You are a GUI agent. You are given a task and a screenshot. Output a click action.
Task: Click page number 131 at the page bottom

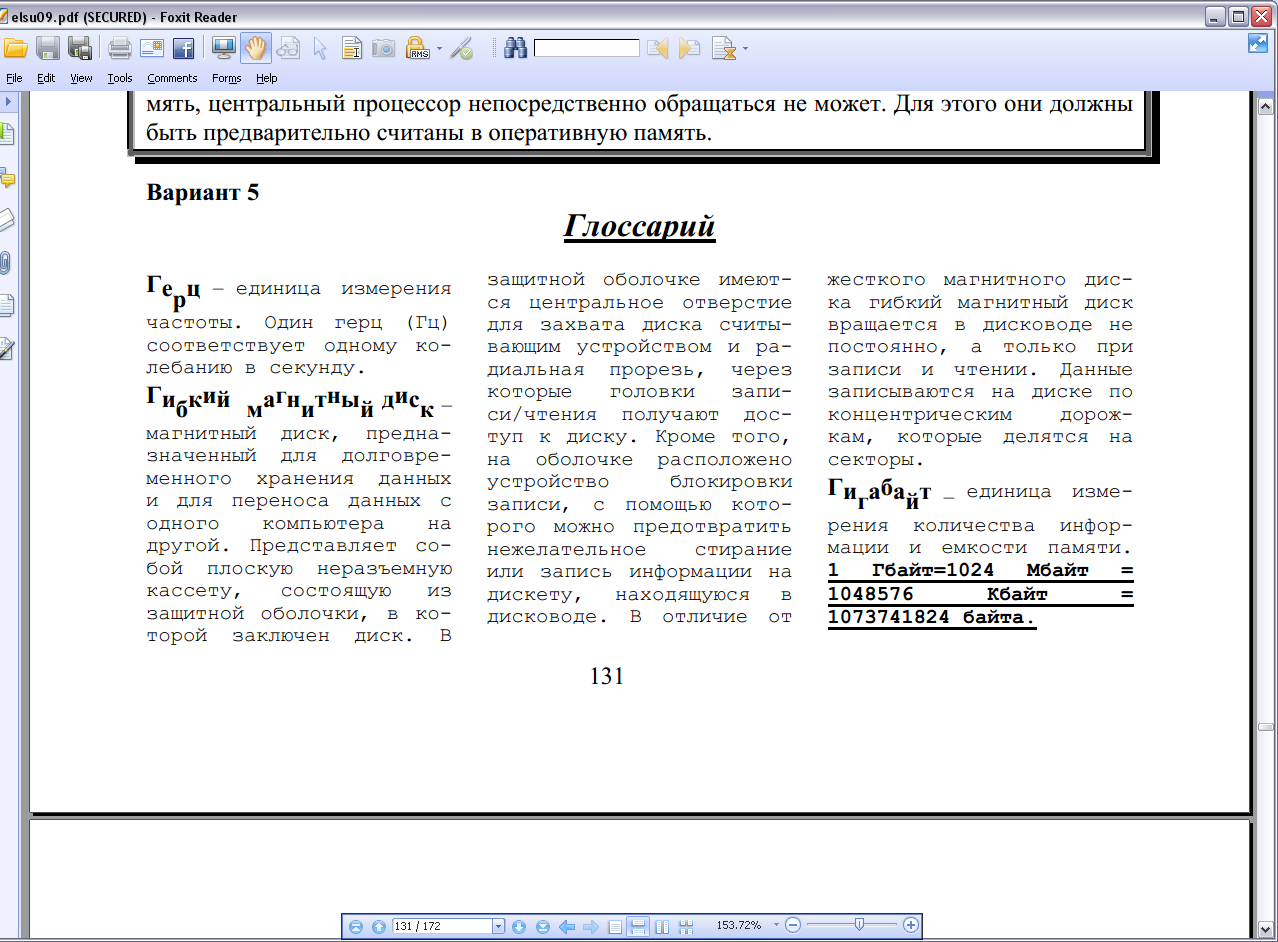pyautogui.click(x=607, y=676)
